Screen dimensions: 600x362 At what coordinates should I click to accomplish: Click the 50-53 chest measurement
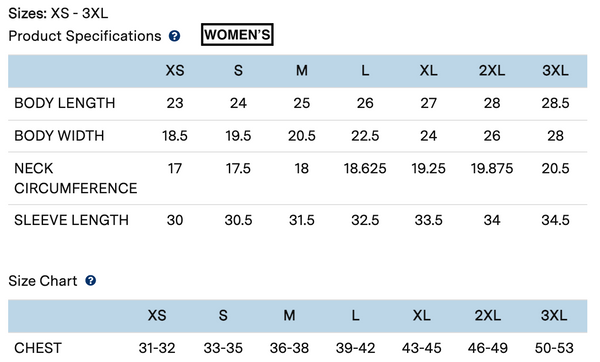(554, 348)
